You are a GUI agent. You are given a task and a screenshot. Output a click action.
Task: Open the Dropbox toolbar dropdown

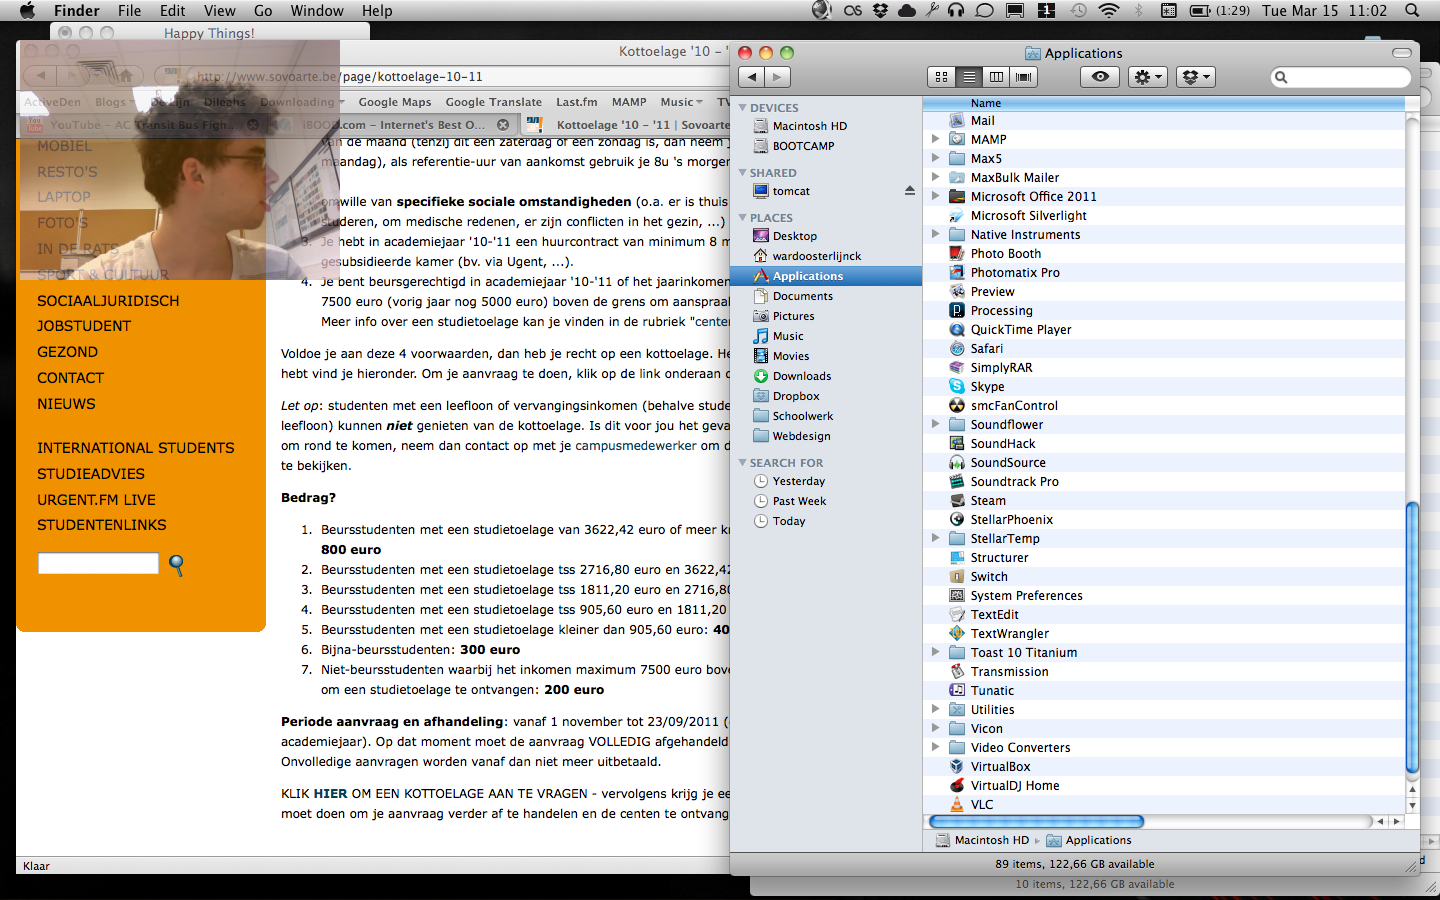[1195, 77]
